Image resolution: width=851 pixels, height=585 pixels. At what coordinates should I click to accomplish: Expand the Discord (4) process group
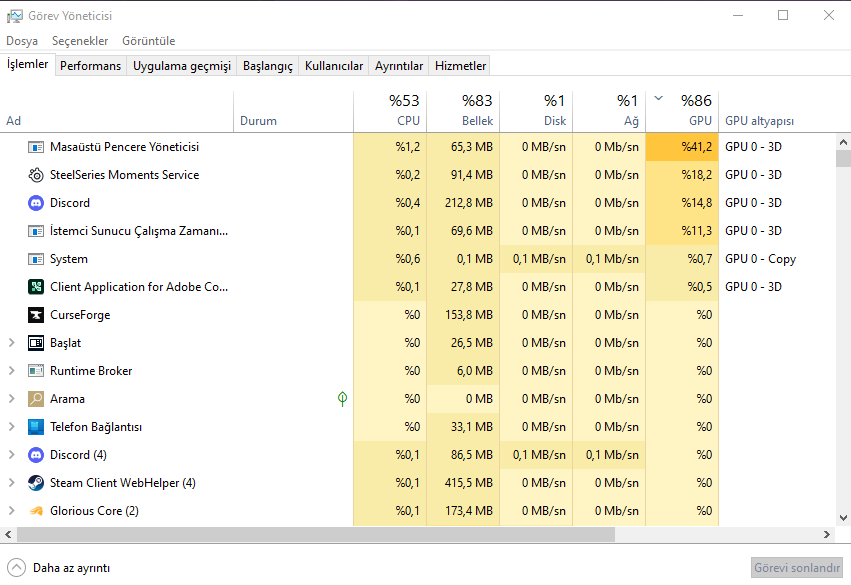tap(11, 455)
